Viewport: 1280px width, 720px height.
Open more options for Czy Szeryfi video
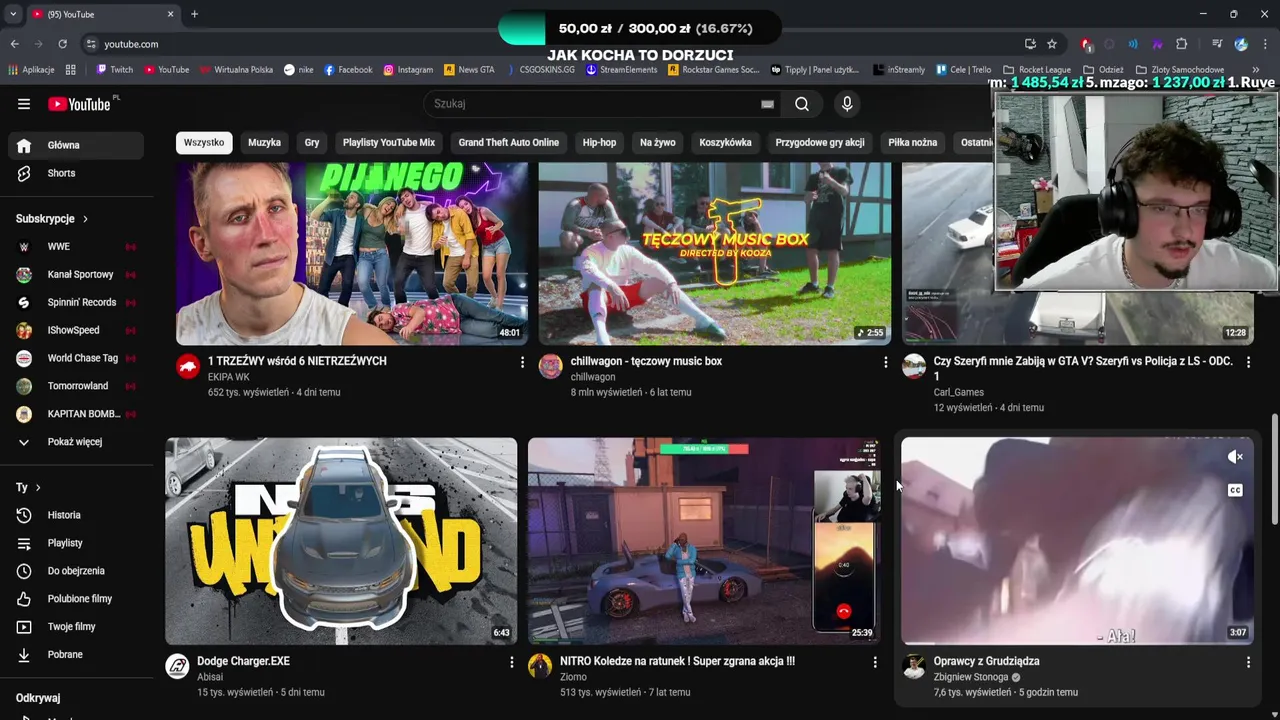[x=1248, y=362]
